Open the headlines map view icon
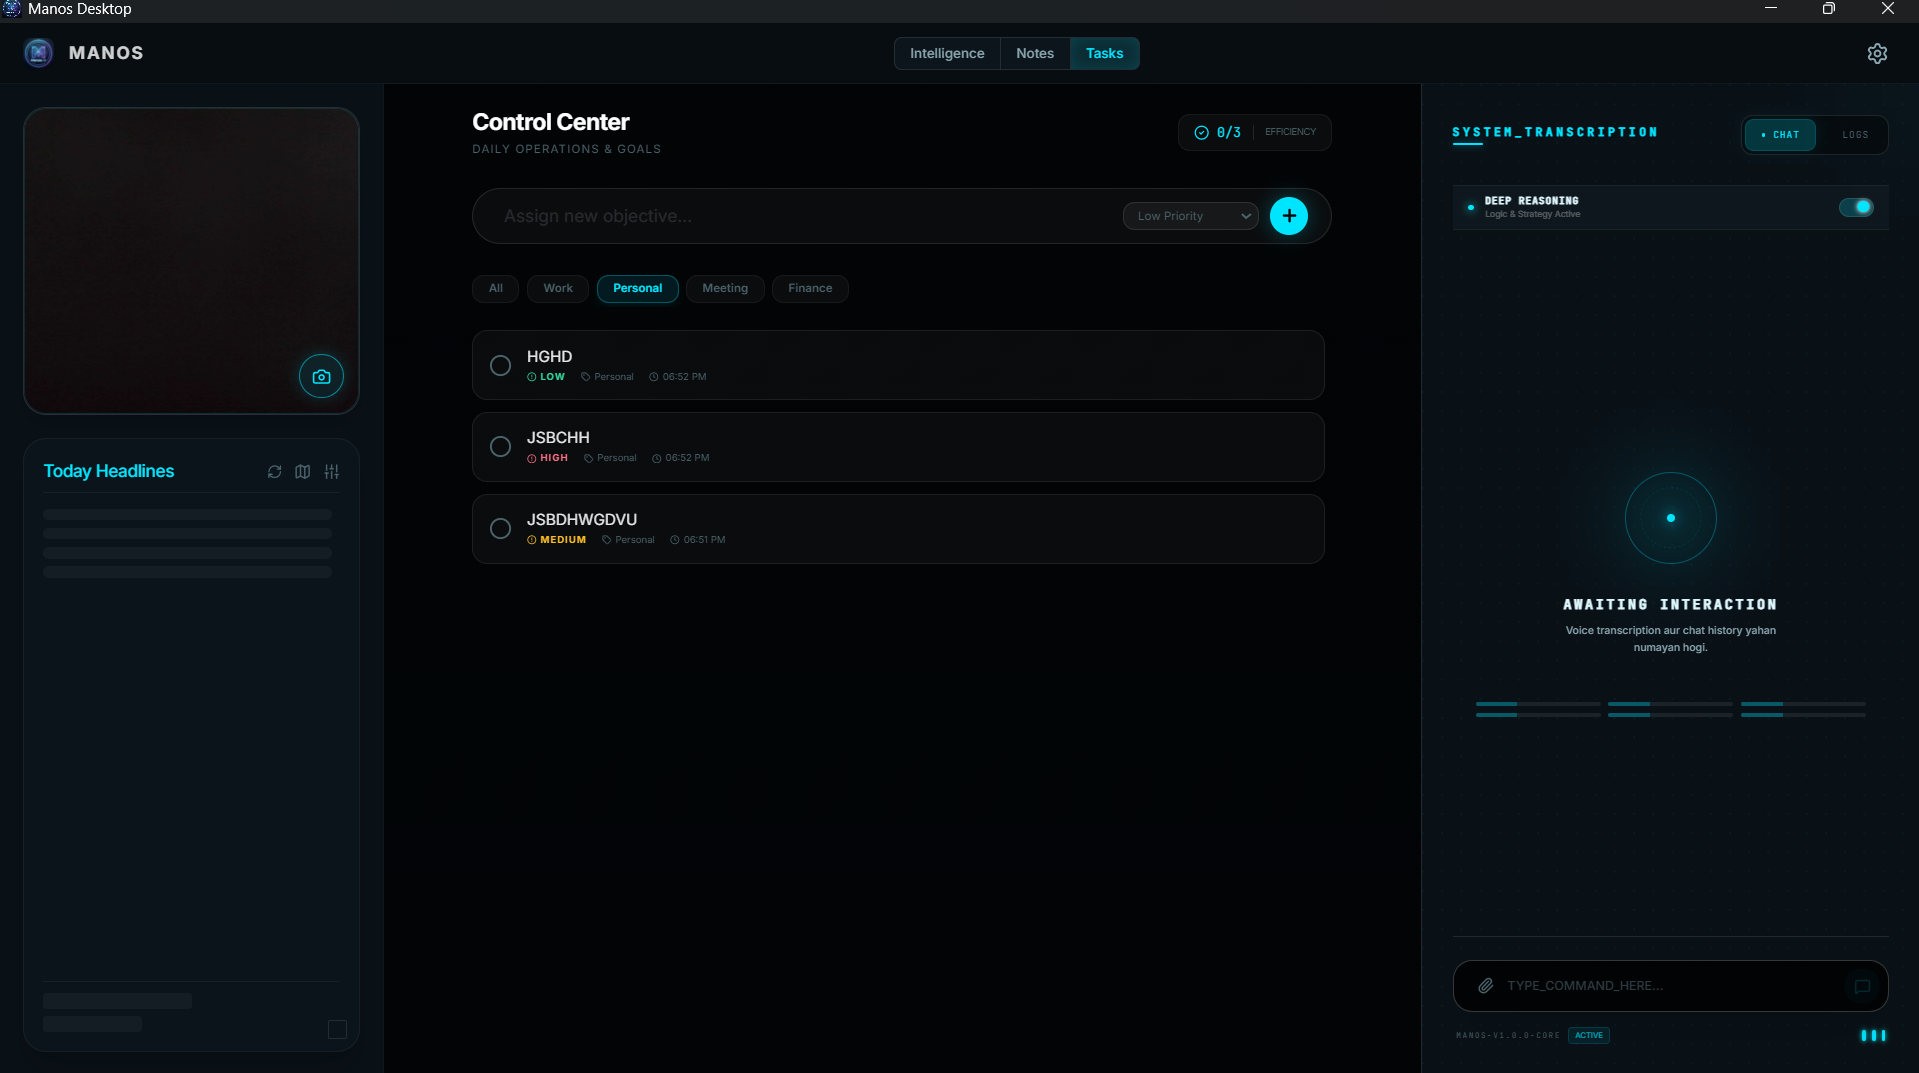Image resolution: width=1919 pixels, height=1073 pixels. pyautogui.click(x=302, y=471)
